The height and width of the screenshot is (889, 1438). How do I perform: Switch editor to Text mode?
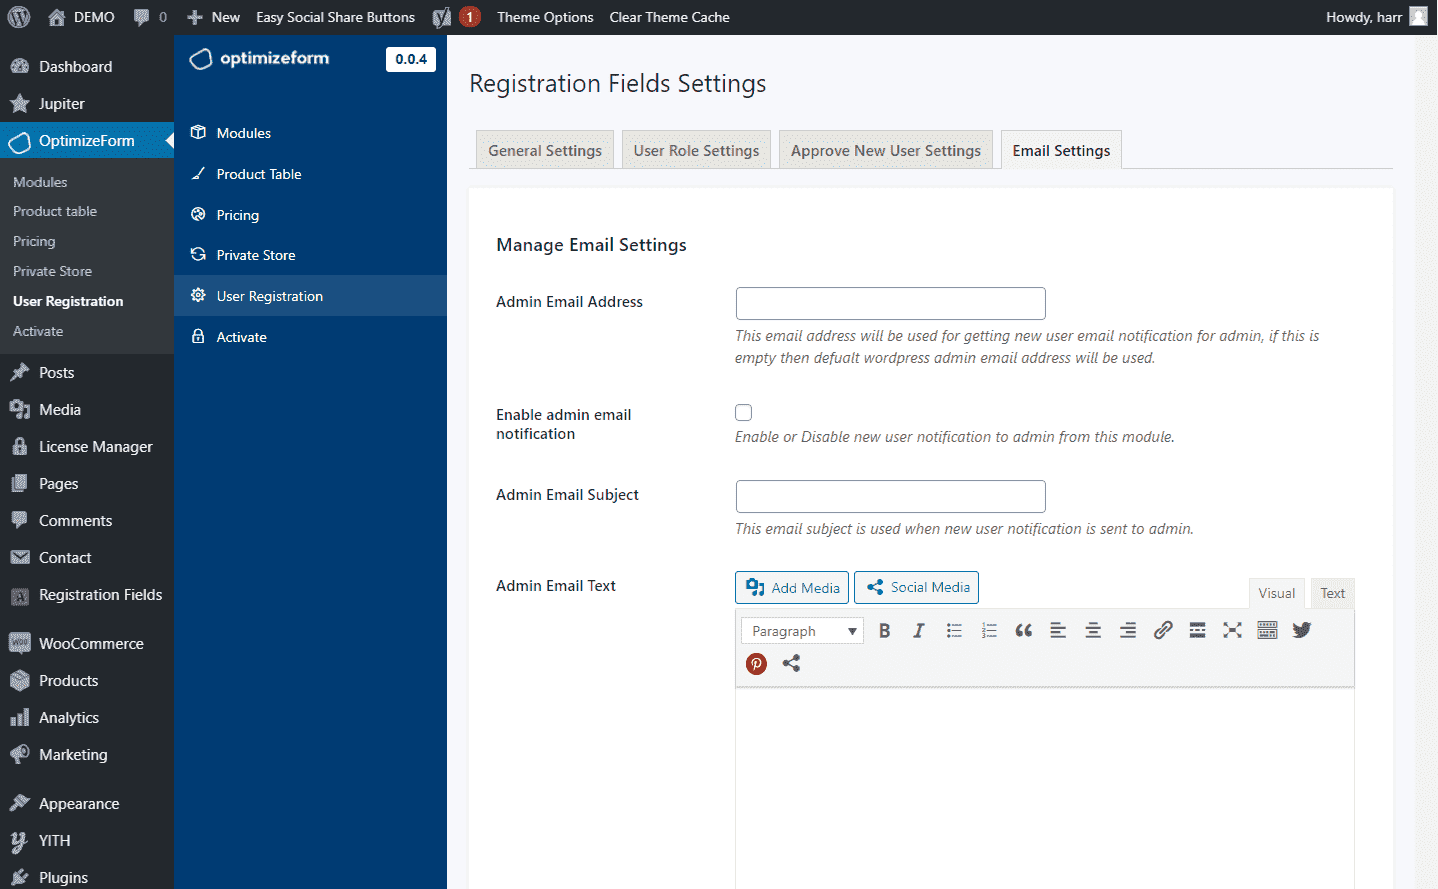point(1332,594)
